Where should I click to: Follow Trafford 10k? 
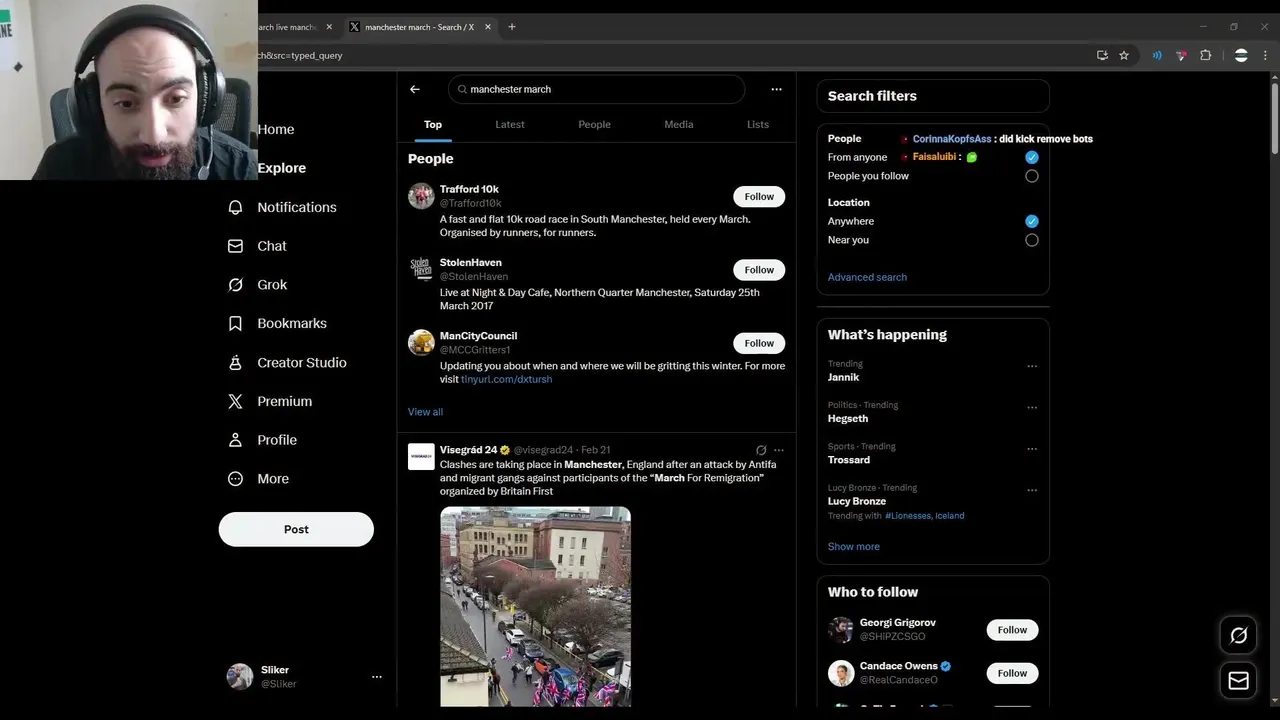click(759, 197)
